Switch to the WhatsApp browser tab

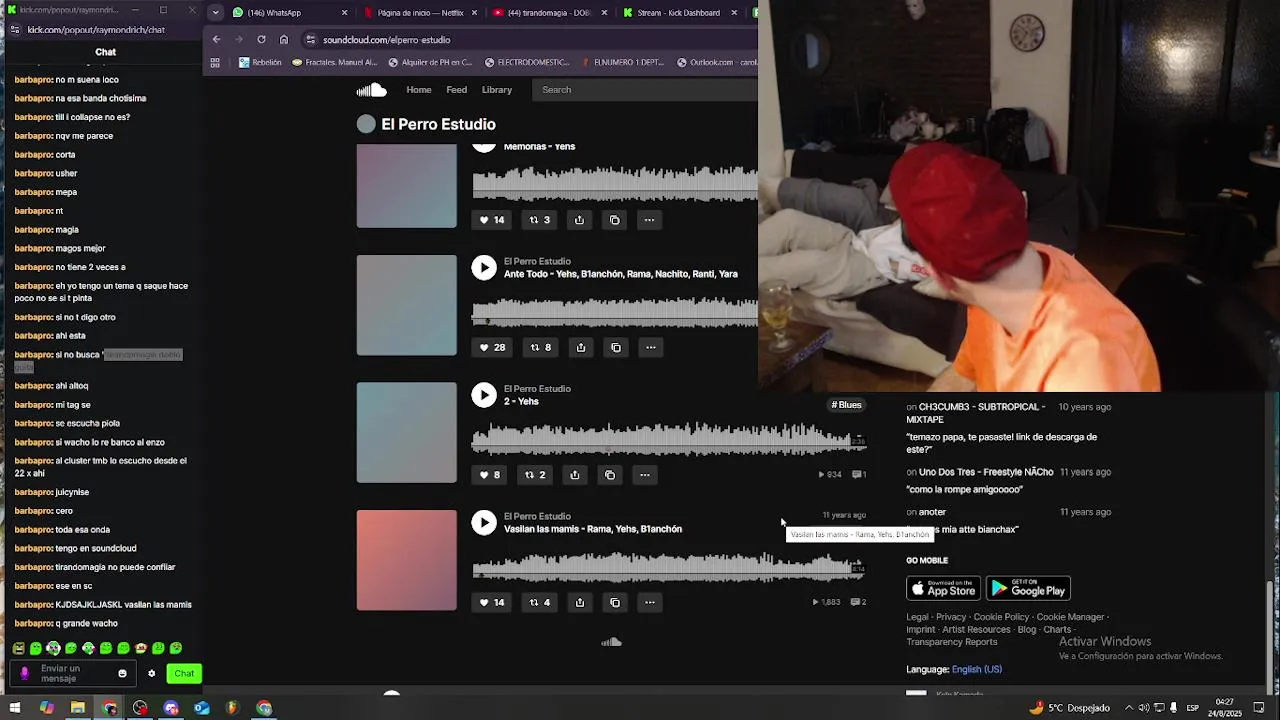pos(290,13)
